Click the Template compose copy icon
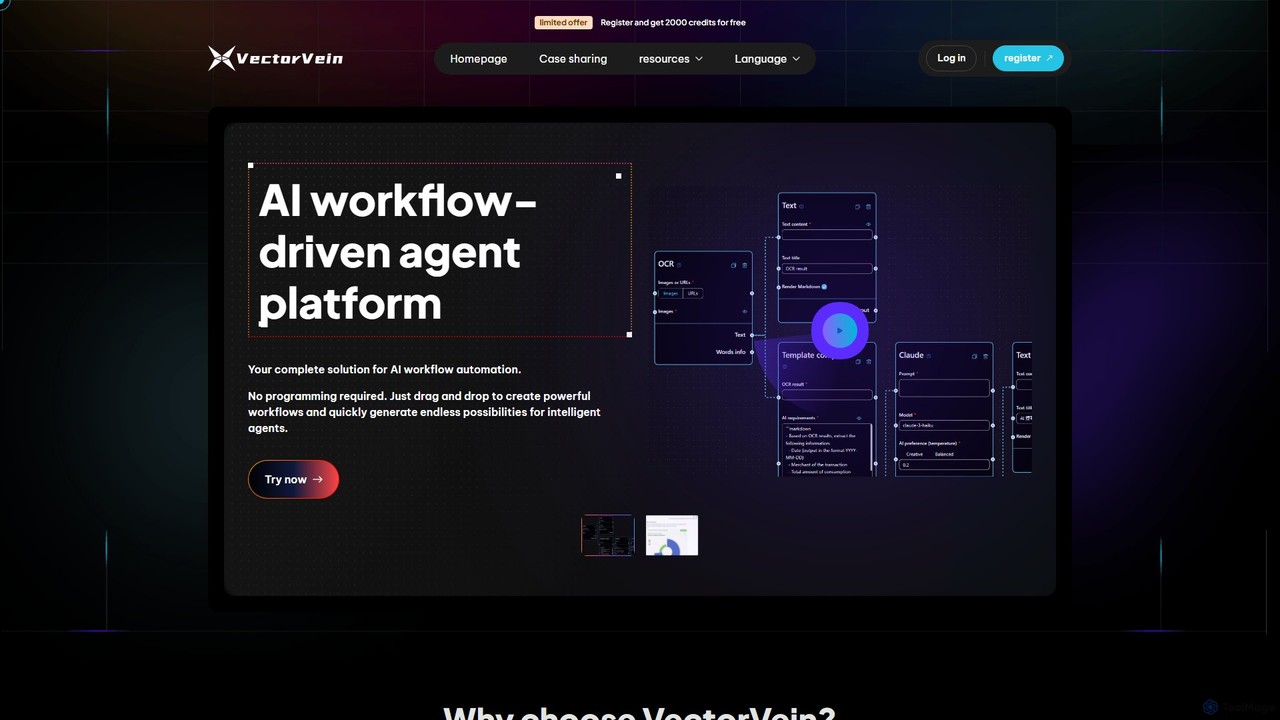This screenshot has width=1280, height=720. pyautogui.click(x=858, y=361)
